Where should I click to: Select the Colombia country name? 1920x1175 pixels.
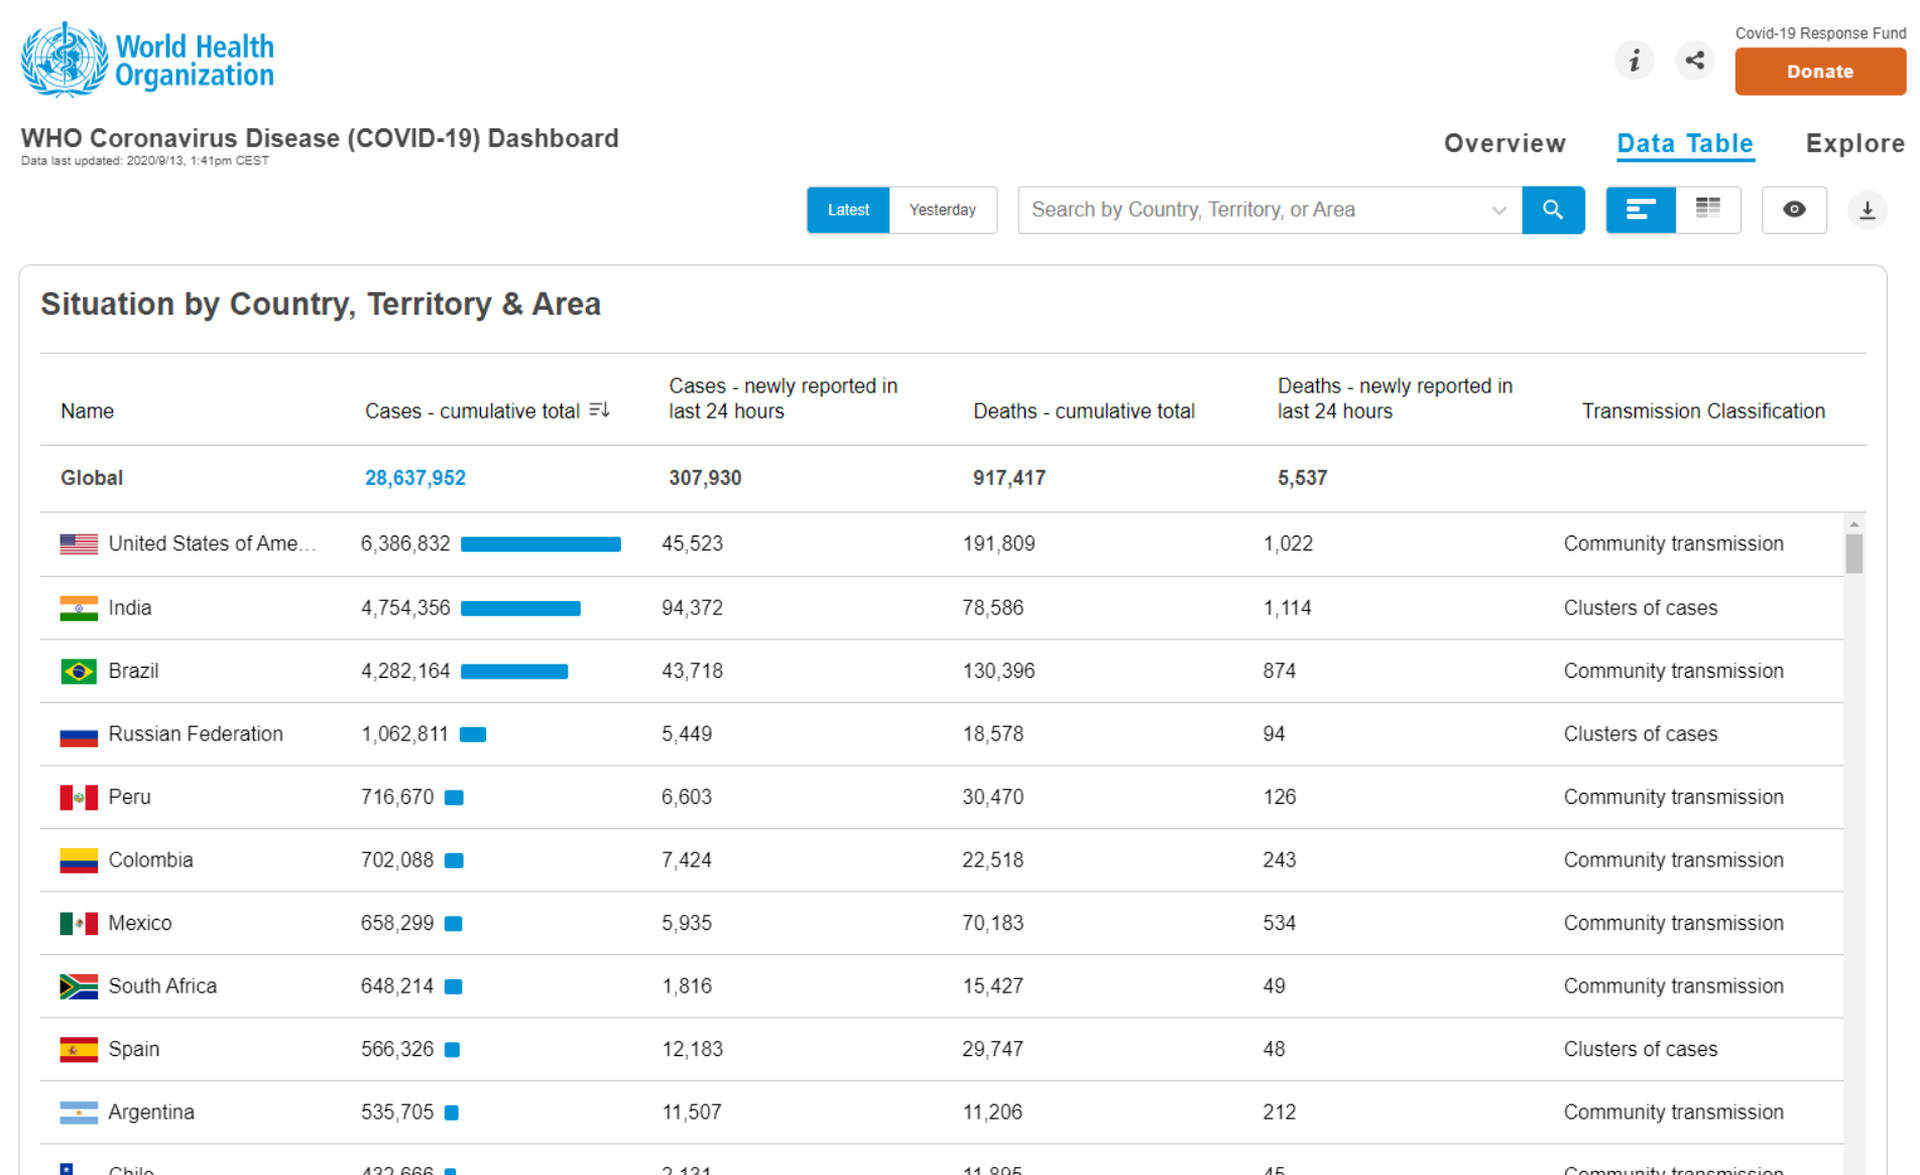coord(150,860)
